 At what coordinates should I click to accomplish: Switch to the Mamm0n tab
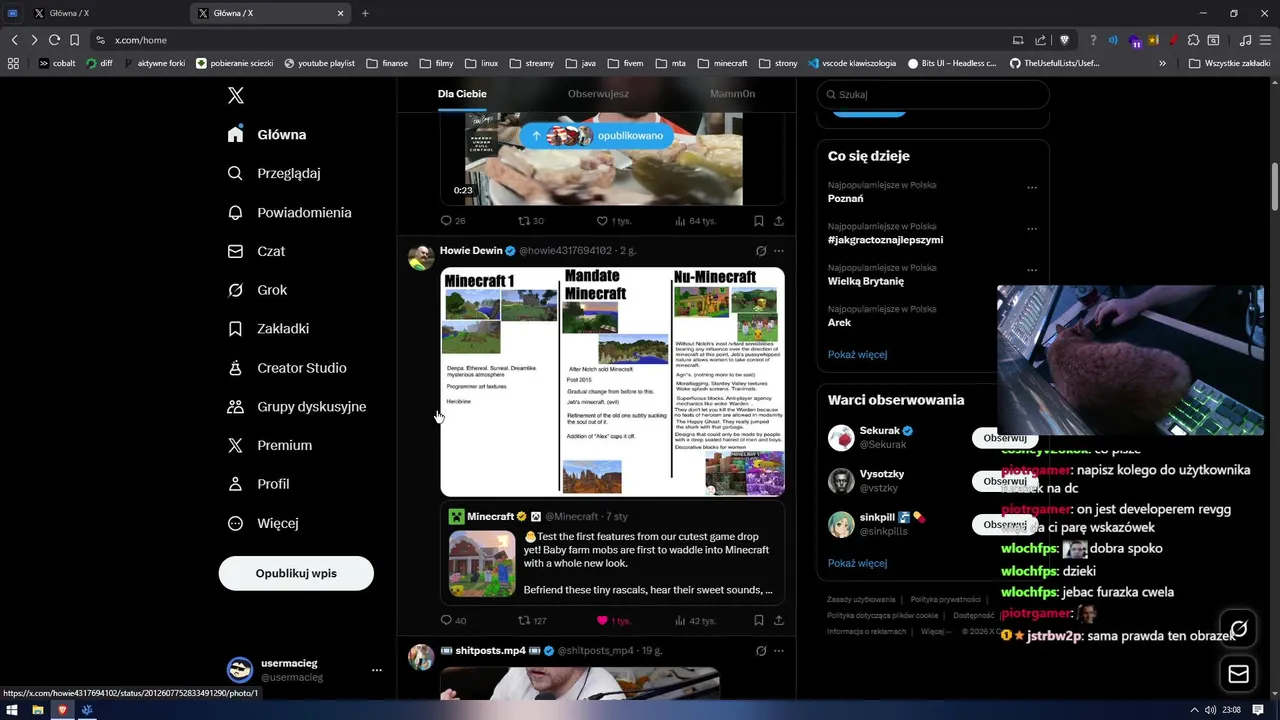click(x=732, y=94)
